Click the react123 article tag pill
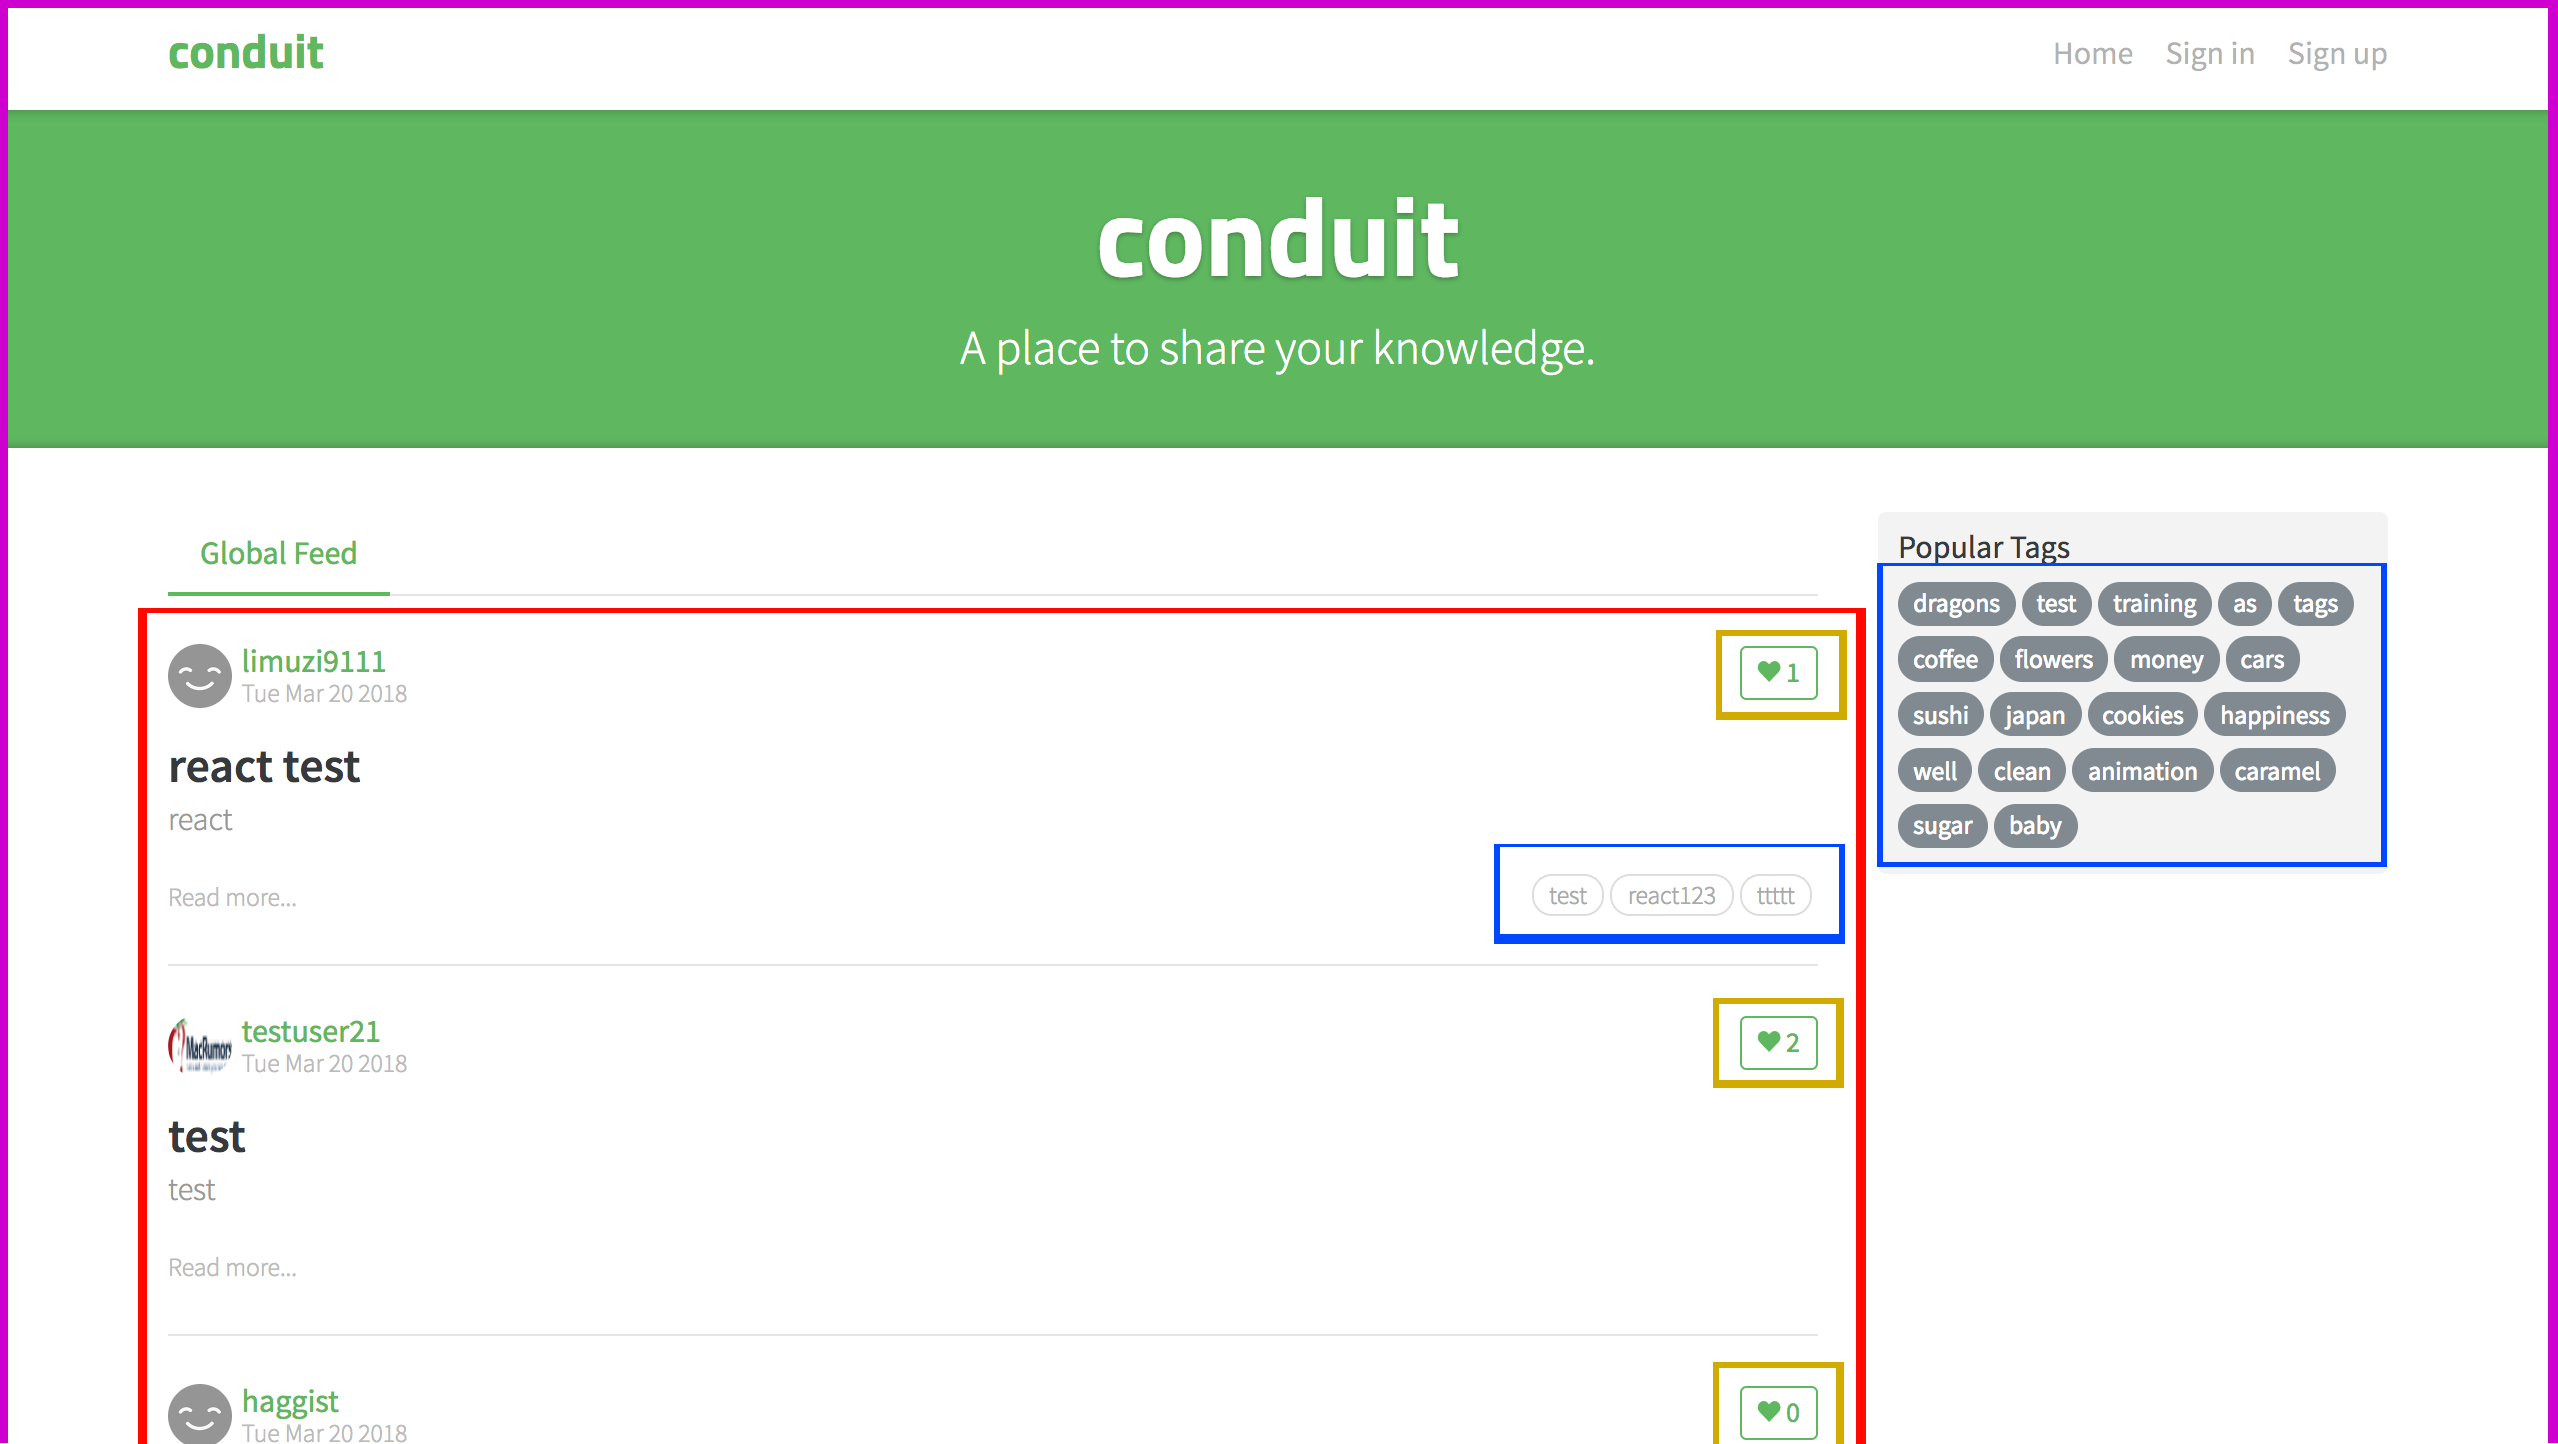The image size is (2558, 1444). pos(1671,896)
